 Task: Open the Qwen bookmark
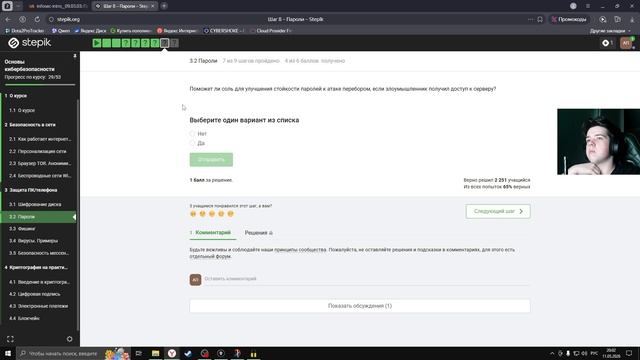click(x=61, y=31)
